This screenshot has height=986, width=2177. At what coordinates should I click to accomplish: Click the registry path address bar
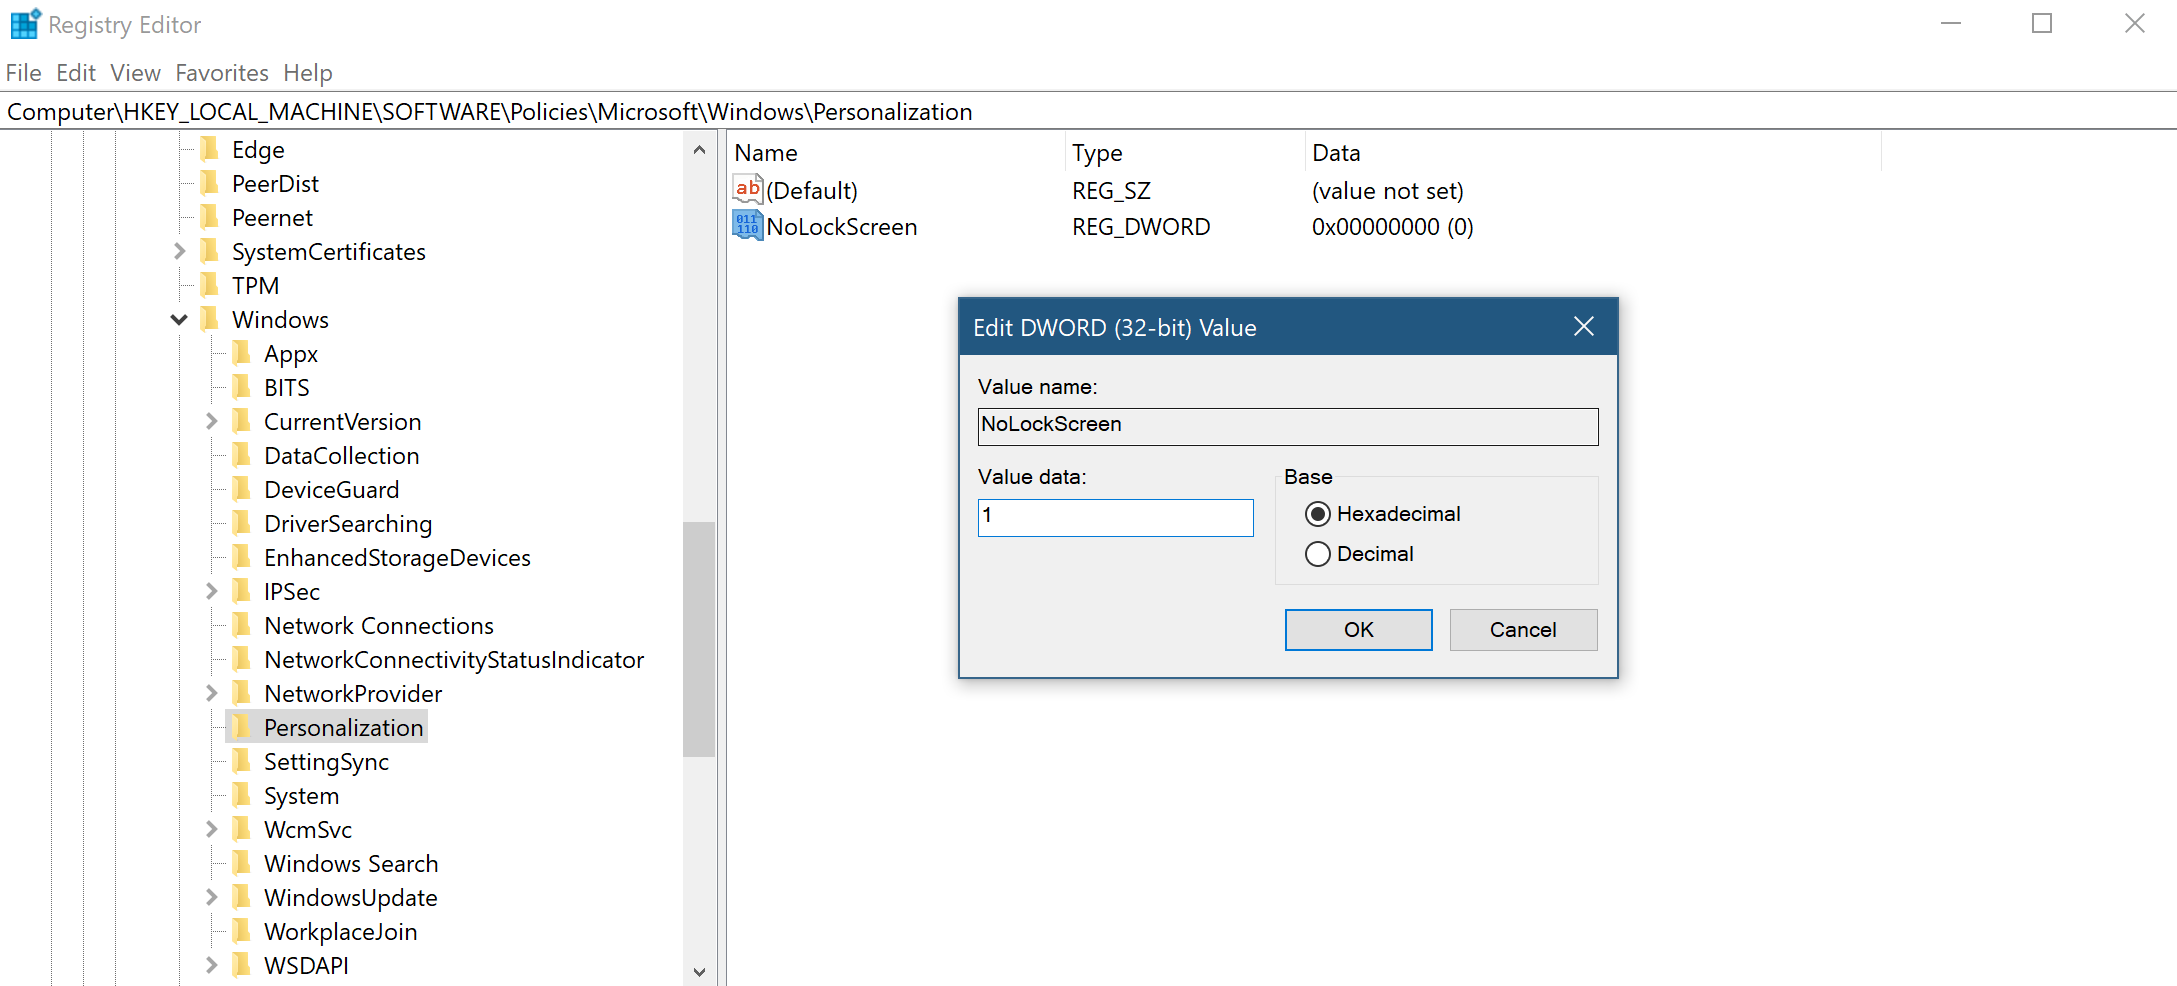click(x=1088, y=111)
